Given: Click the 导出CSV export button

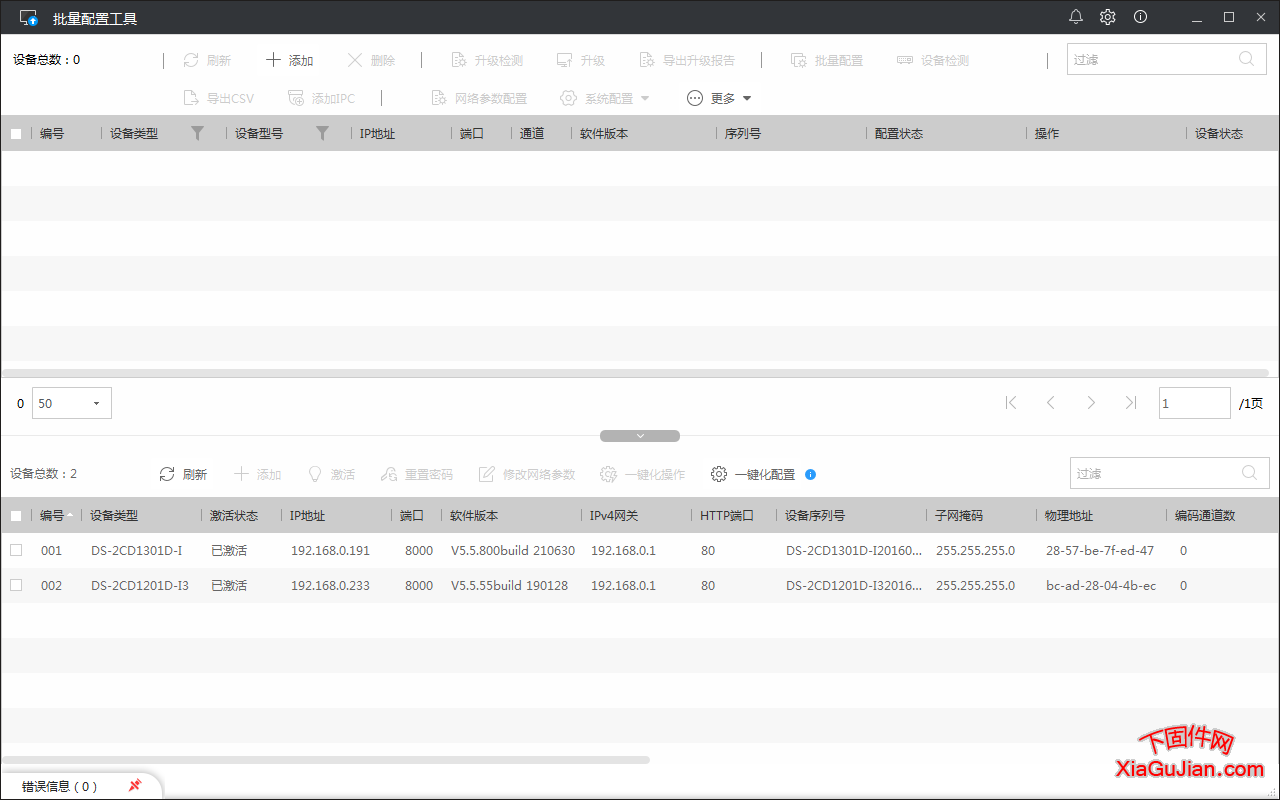Looking at the screenshot, I should point(218,98).
